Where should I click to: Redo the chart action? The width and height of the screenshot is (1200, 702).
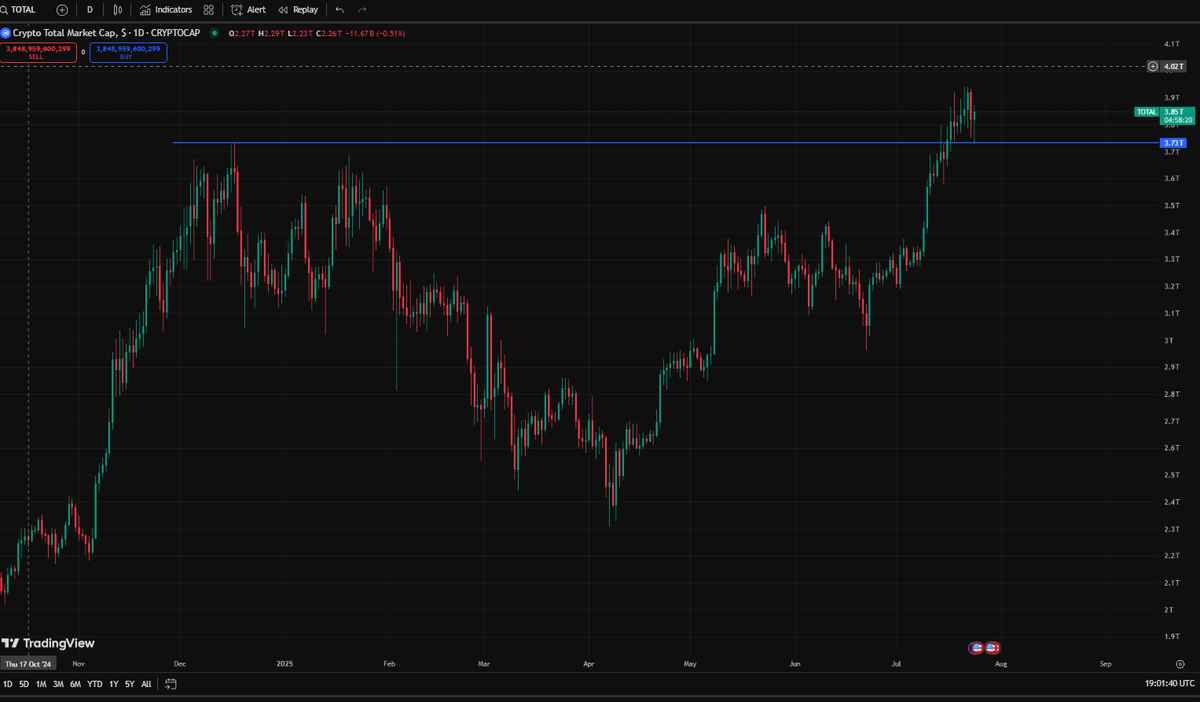tap(362, 9)
